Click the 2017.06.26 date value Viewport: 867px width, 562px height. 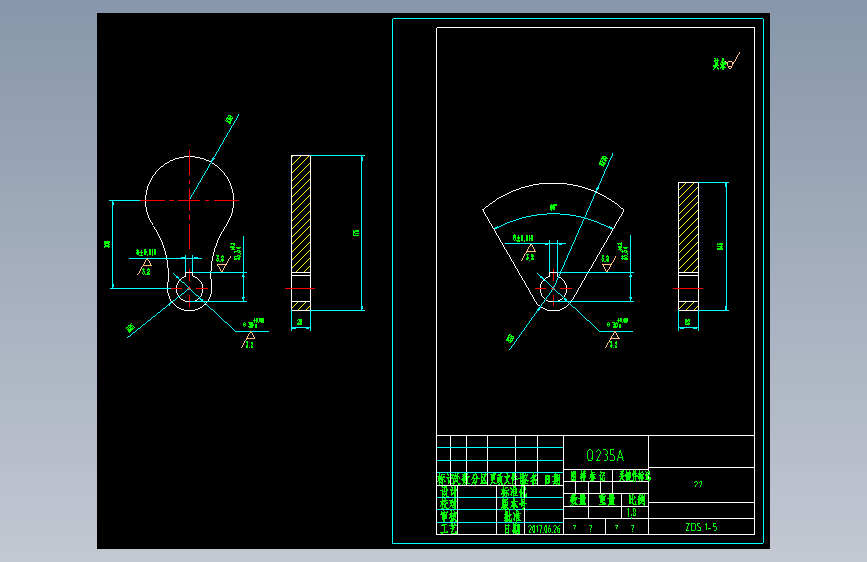coord(544,529)
